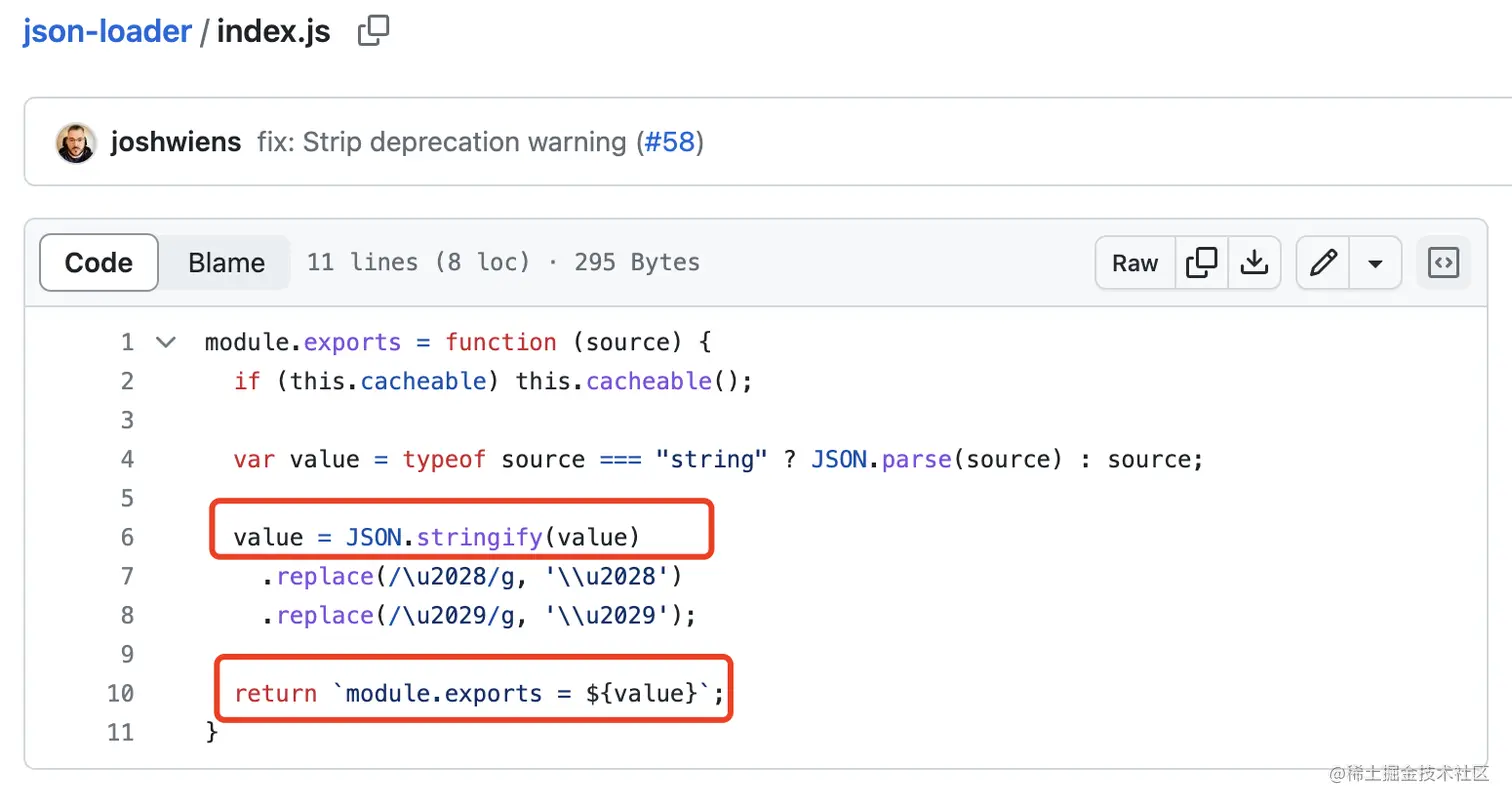Open the joshwiens author profile link
Screen dimensions: 1512x806
[176, 143]
